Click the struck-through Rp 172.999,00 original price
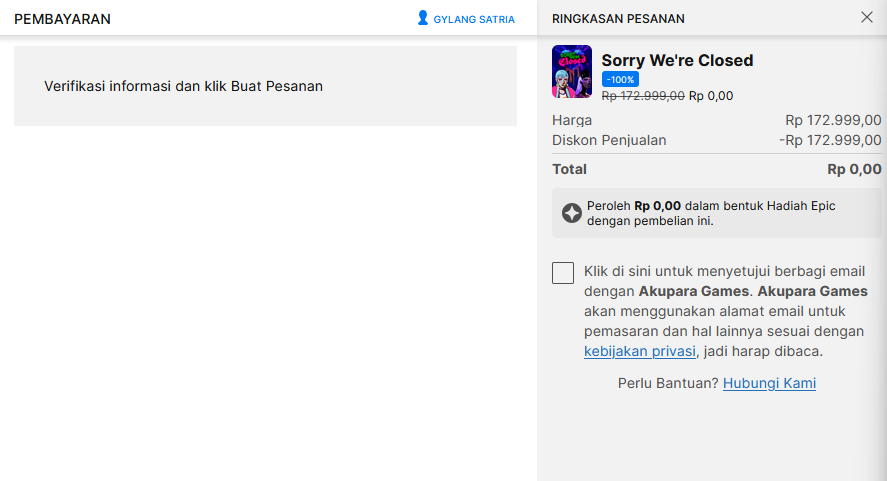 [x=643, y=96]
